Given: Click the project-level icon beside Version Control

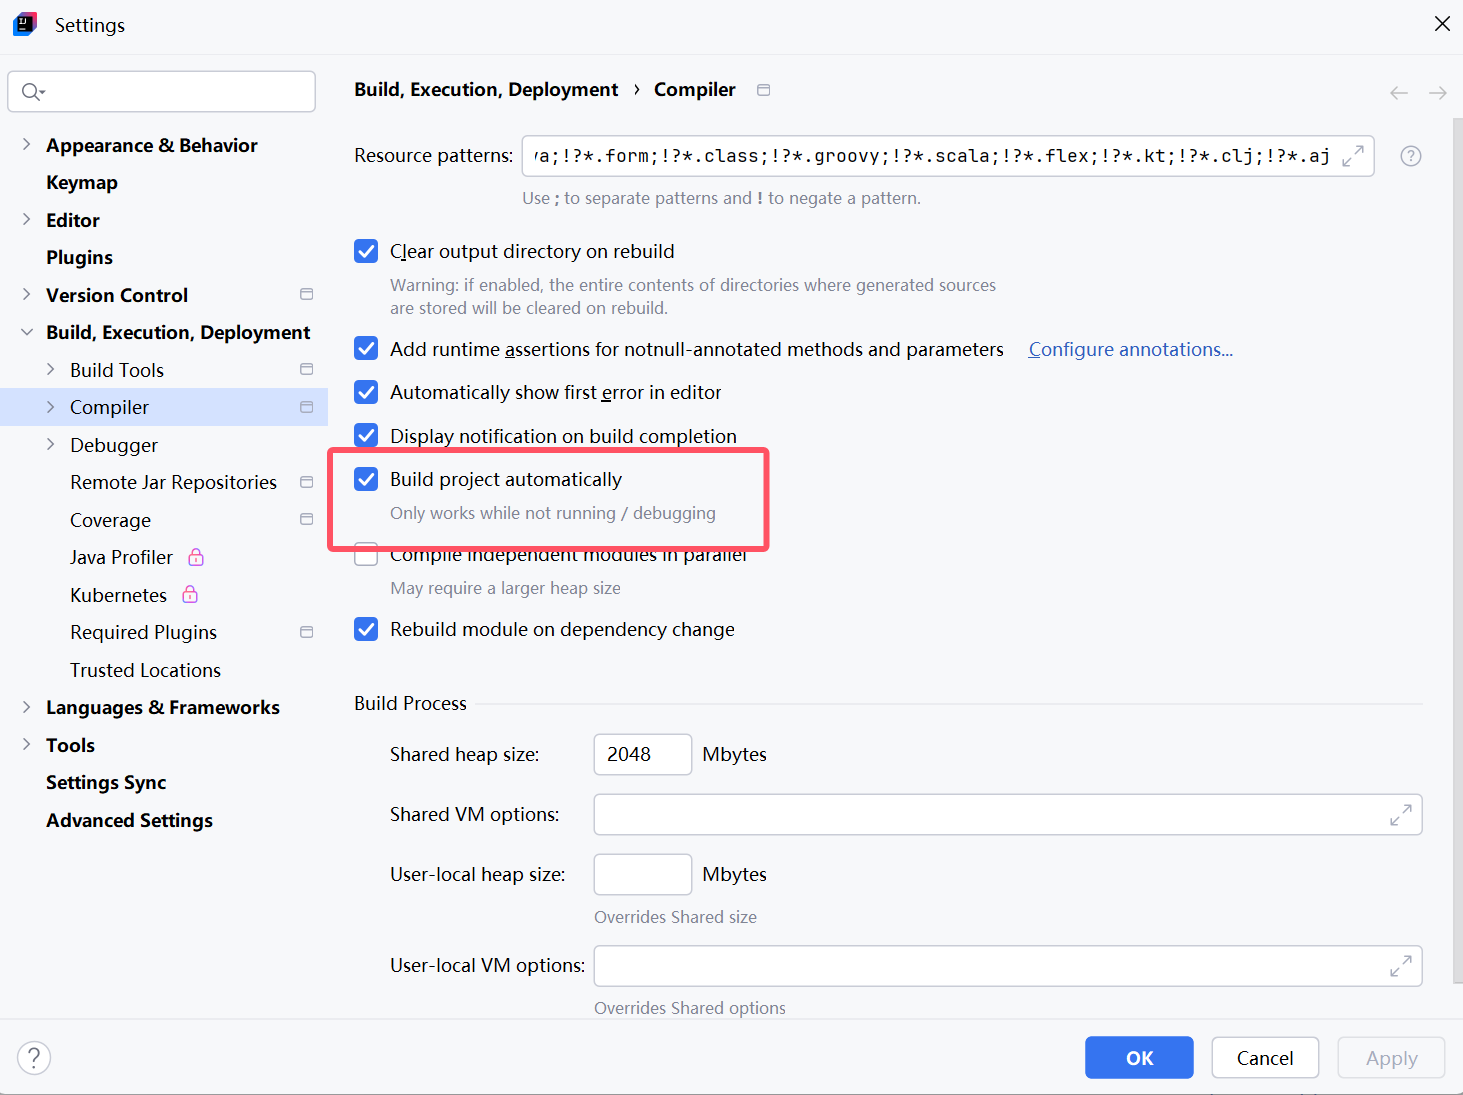Looking at the screenshot, I should [306, 294].
